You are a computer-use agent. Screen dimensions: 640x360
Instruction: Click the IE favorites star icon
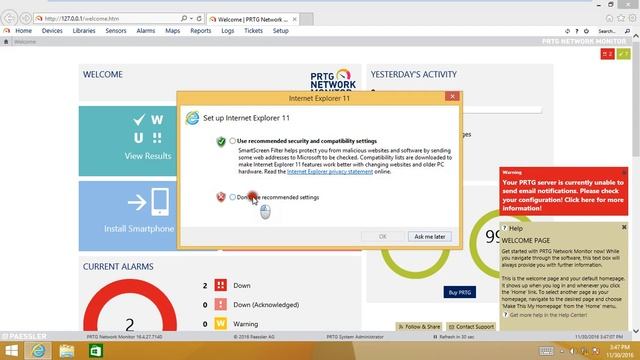pyautogui.click(x=621, y=18)
